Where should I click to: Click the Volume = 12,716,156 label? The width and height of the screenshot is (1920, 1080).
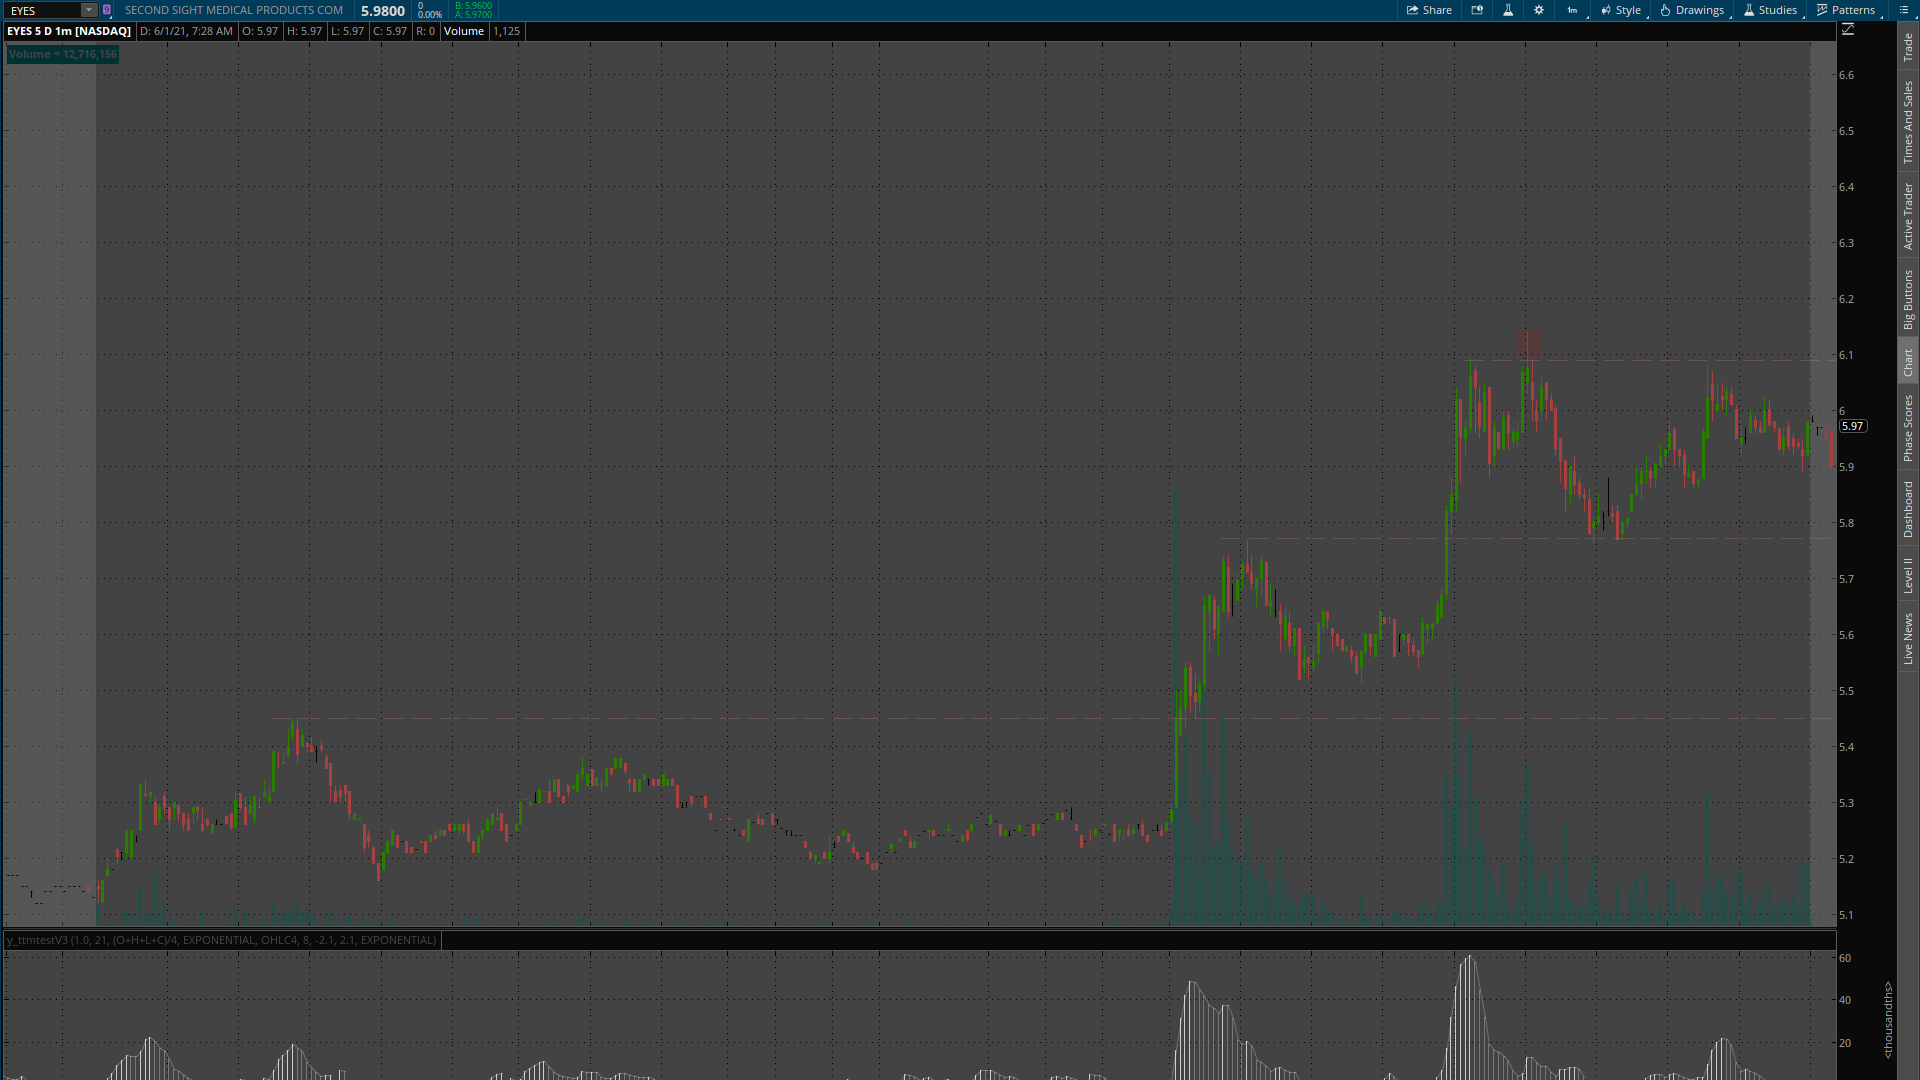(62, 54)
